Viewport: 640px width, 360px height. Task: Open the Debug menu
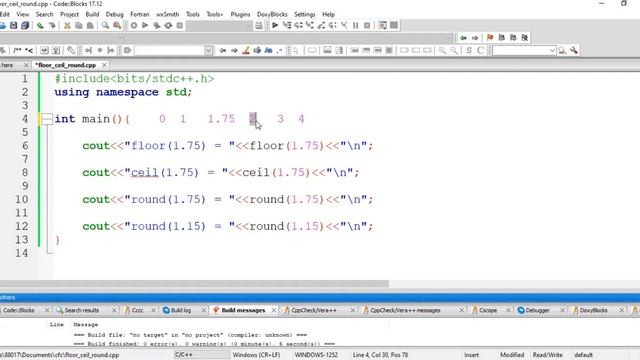tap(115, 14)
